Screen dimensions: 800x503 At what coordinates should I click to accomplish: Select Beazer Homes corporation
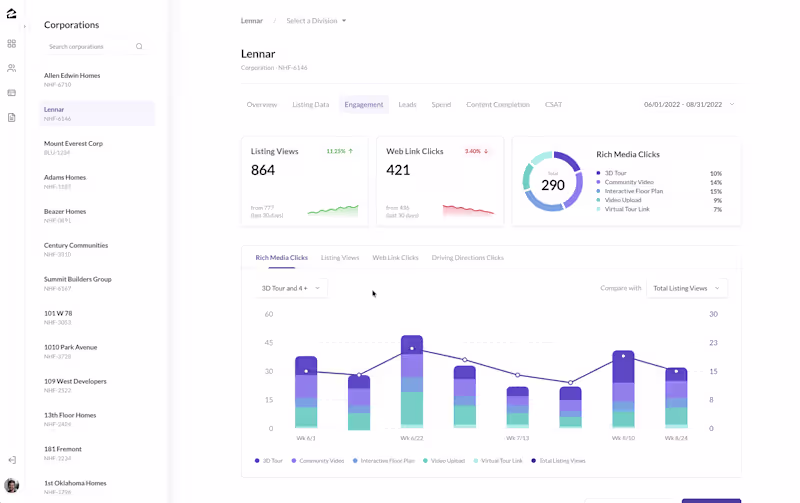pyautogui.click(x=97, y=216)
